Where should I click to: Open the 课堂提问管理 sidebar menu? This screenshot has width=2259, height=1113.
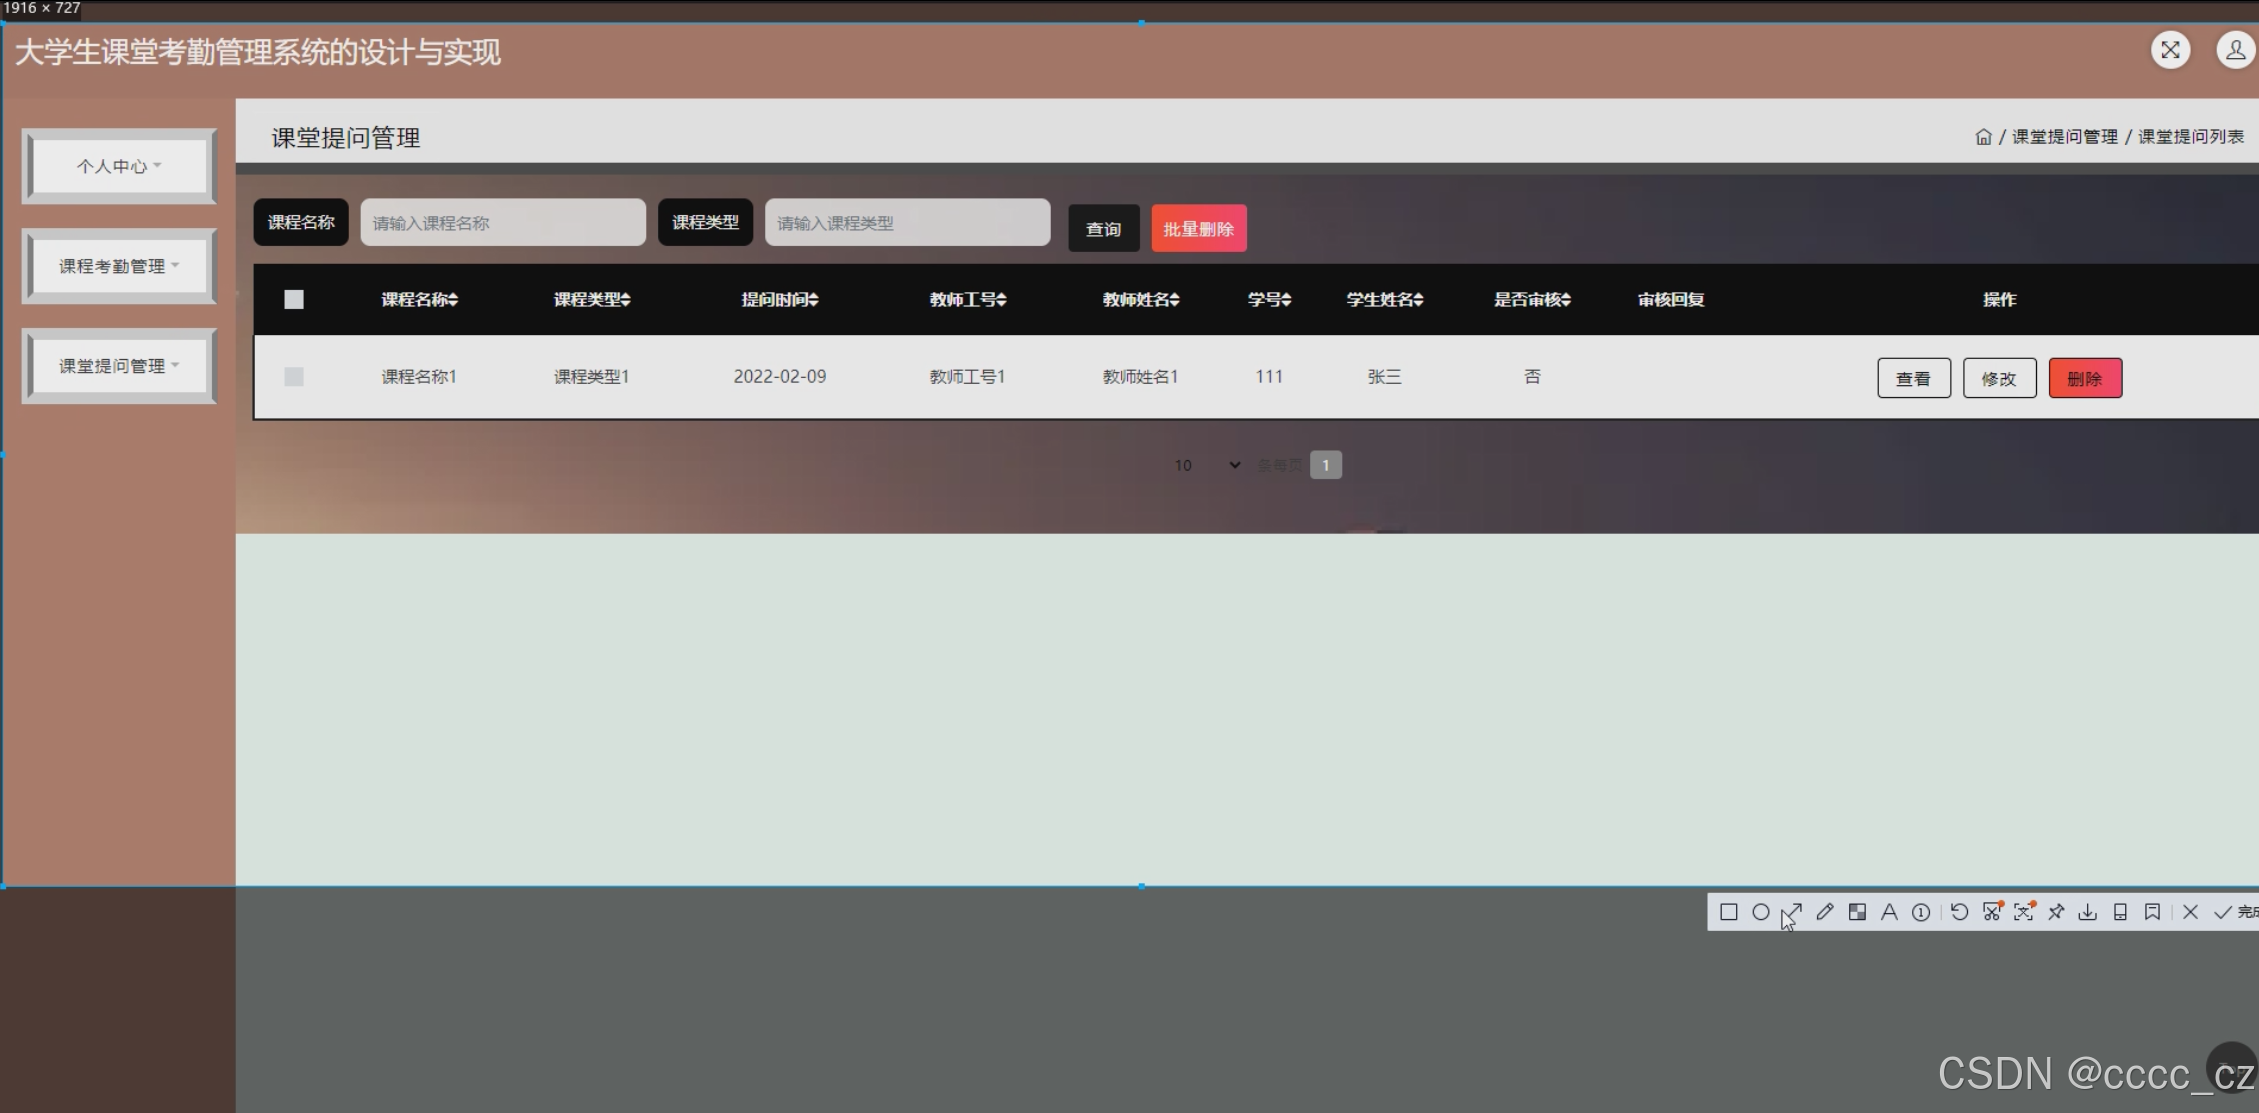tap(119, 366)
